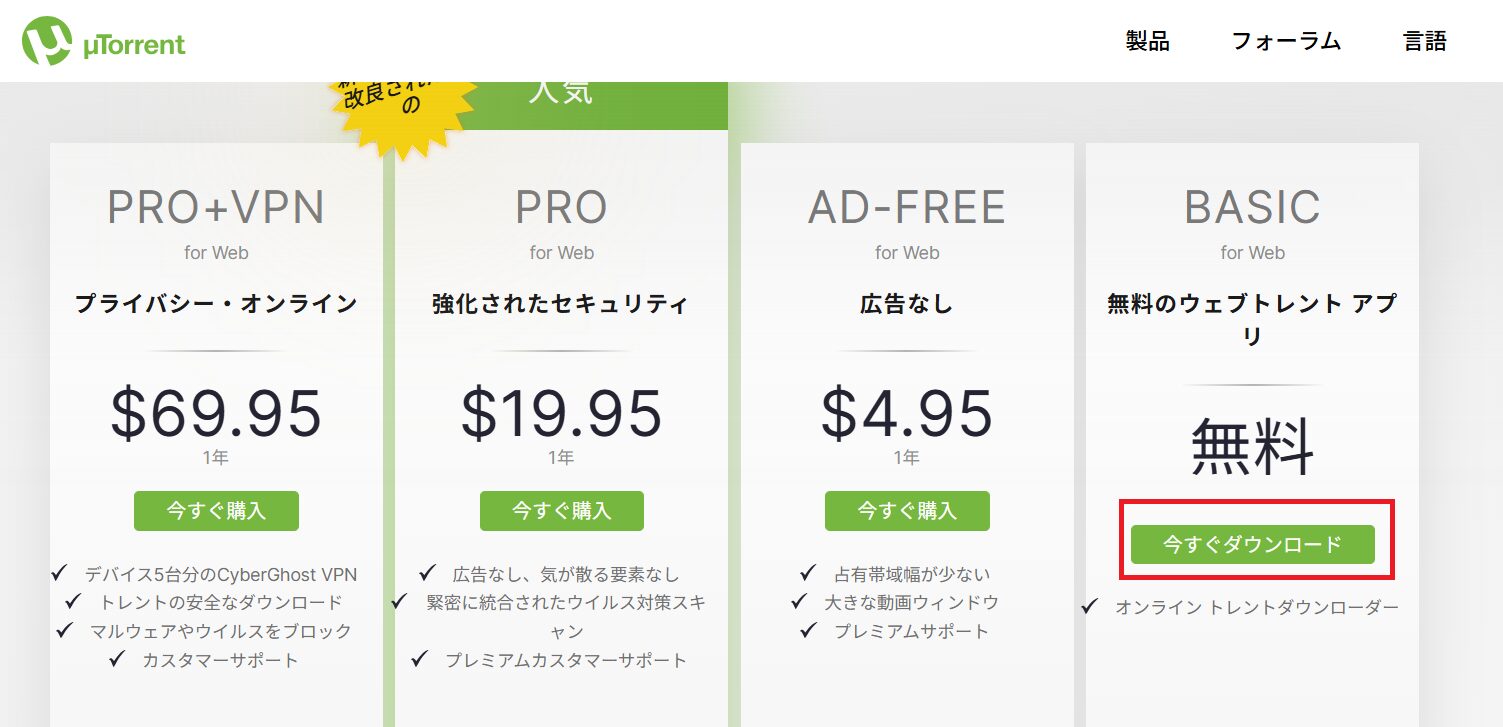The width and height of the screenshot is (1503, 727).
Task: Go to the フォーラム link
Action: [1285, 41]
